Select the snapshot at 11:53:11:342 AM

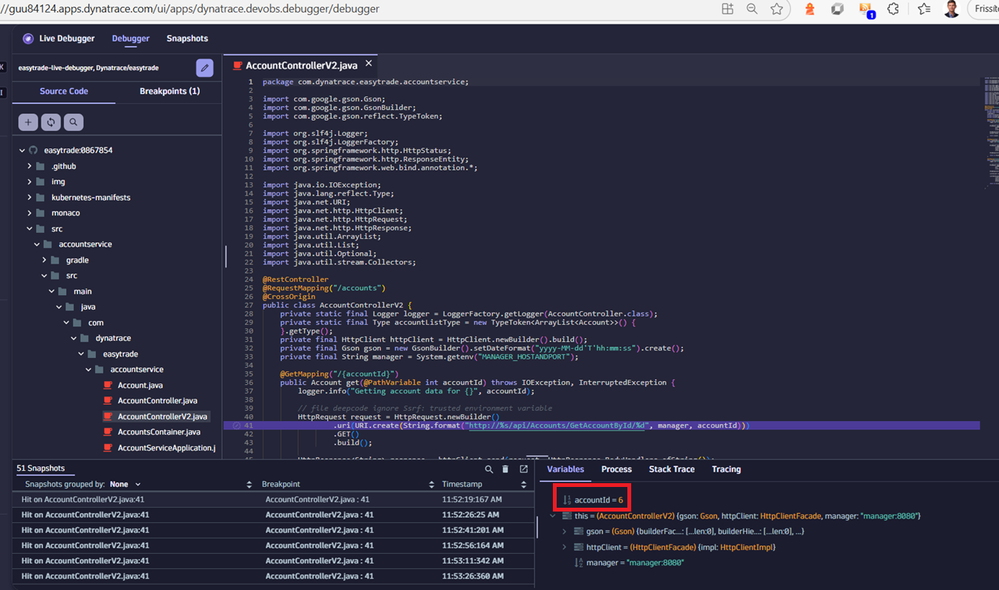click(x=273, y=561)
